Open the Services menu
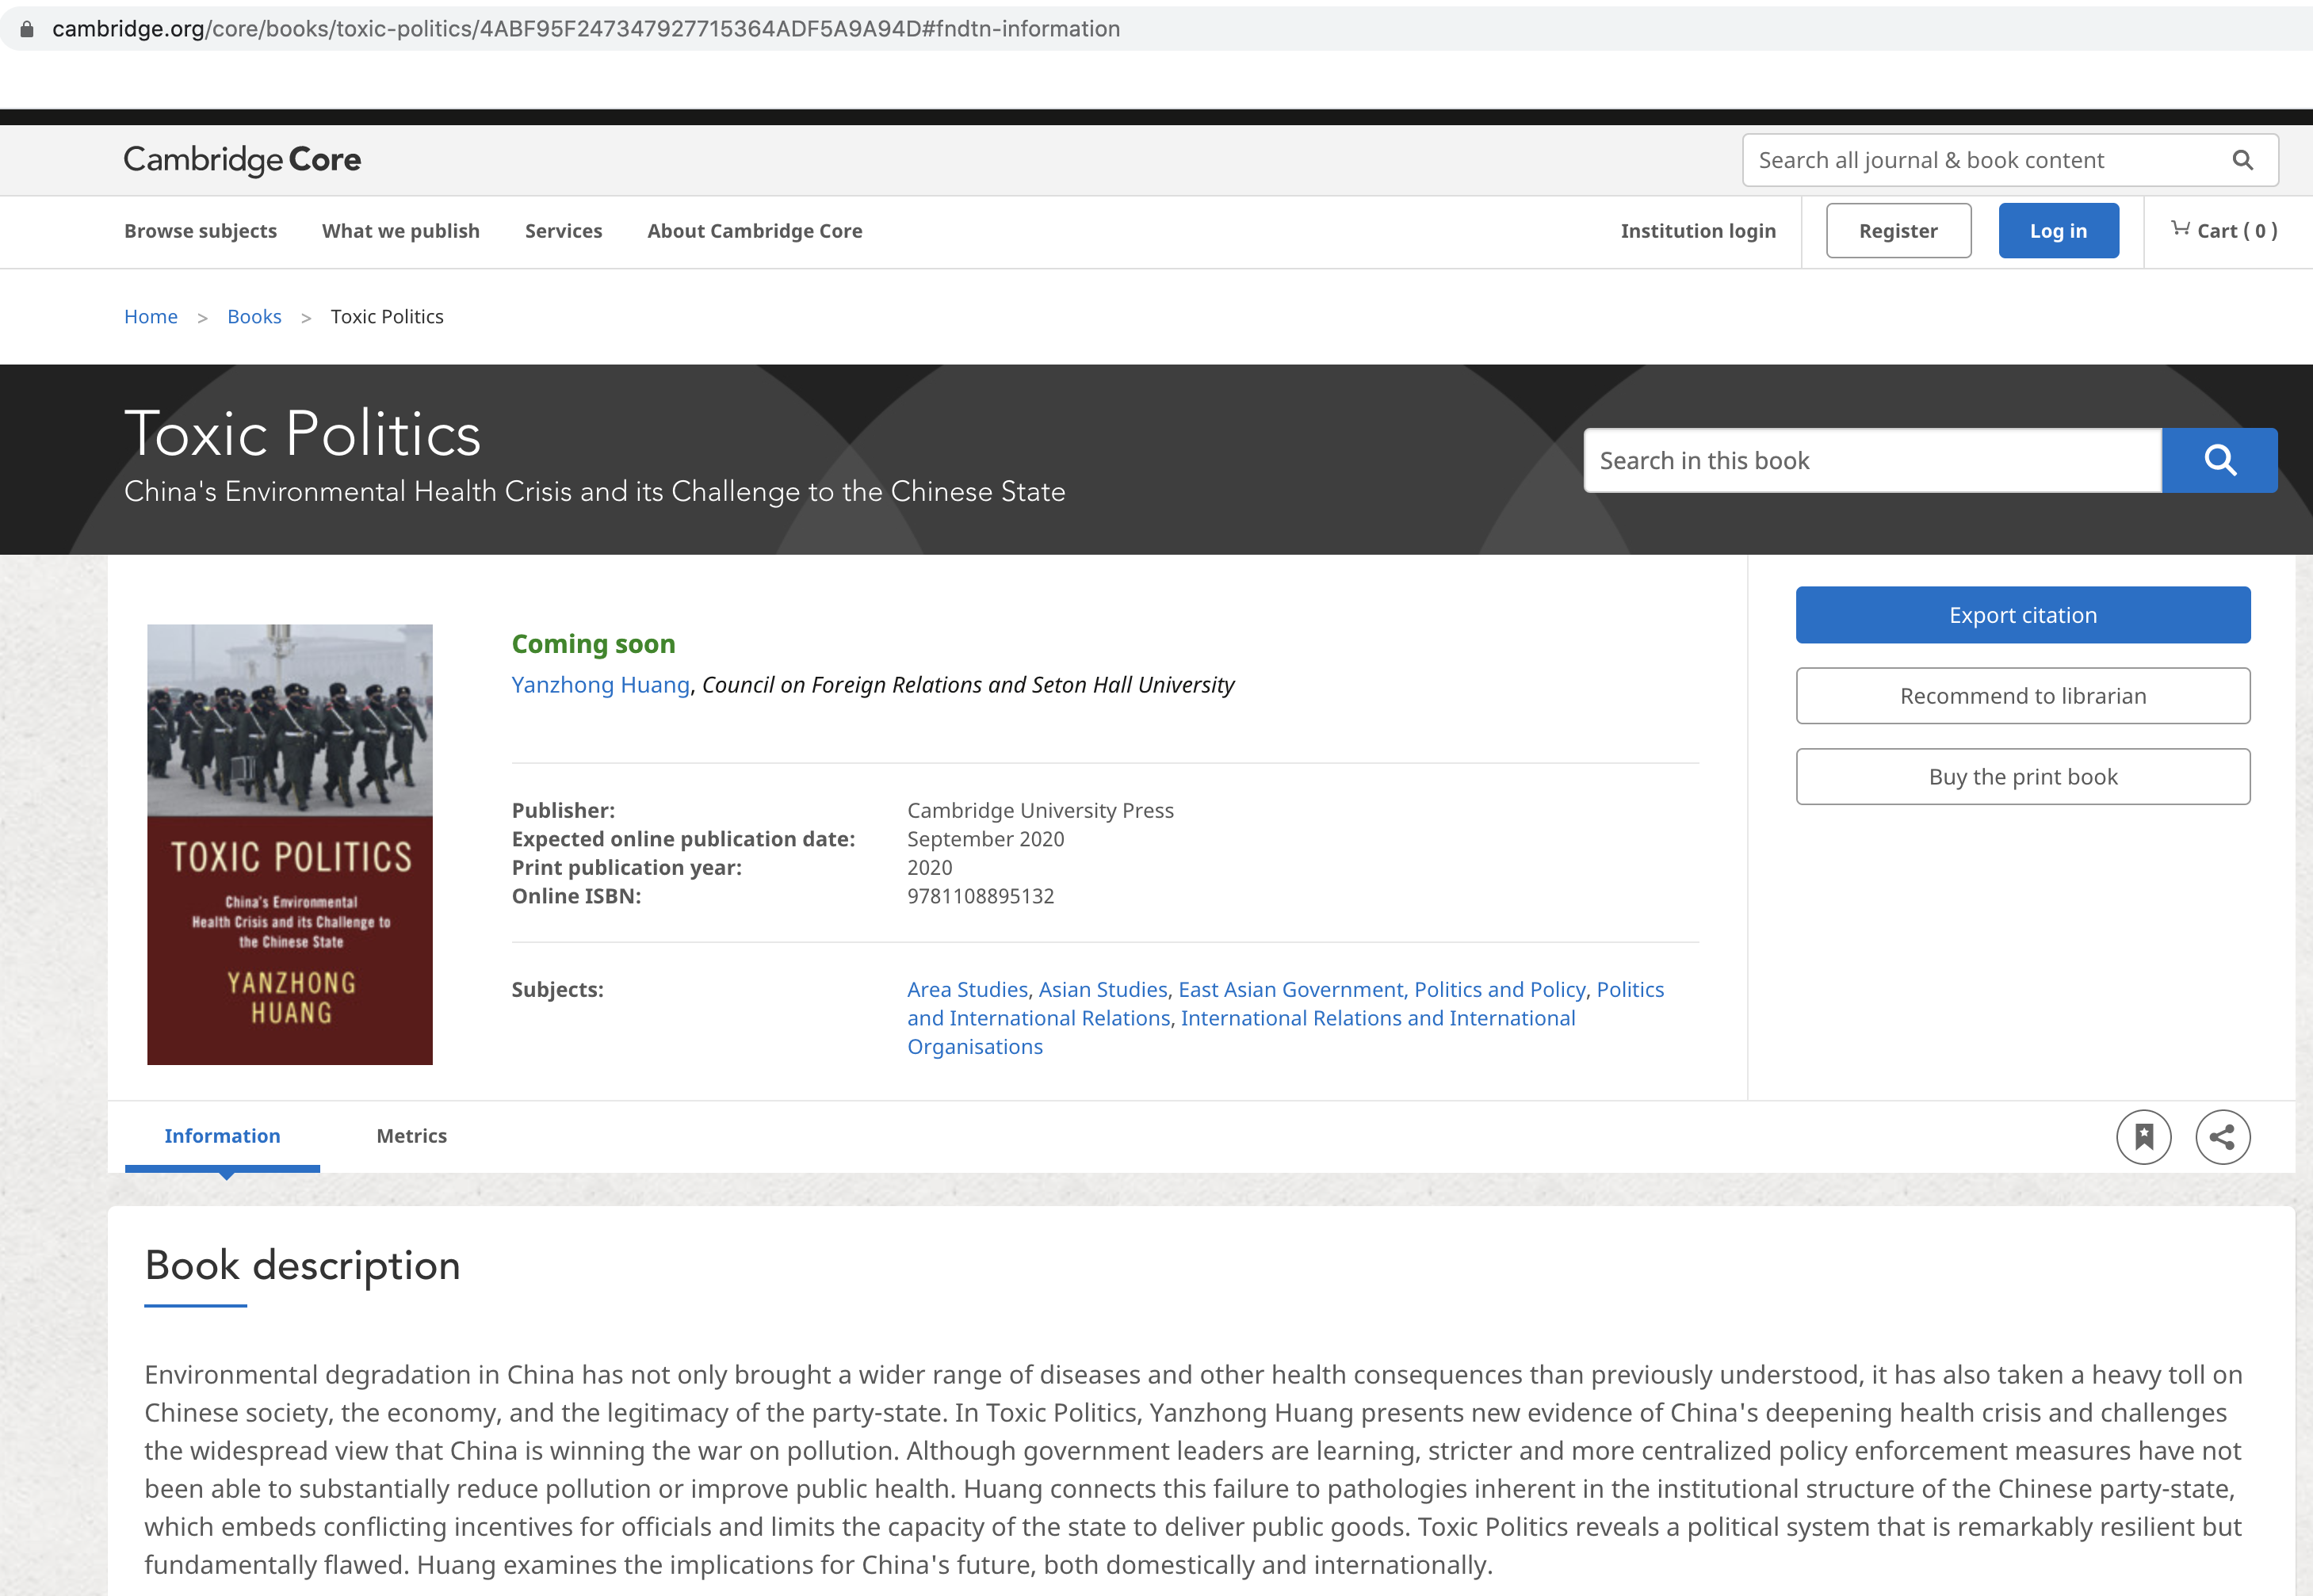Screen dimensions: 2313x1596 563,231
